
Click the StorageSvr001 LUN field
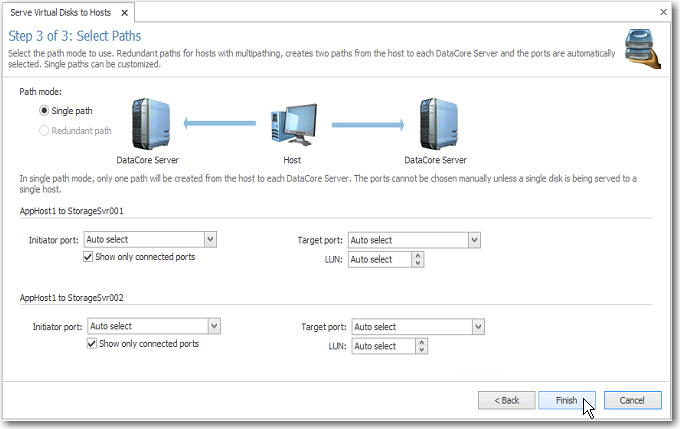pos(378,260)
